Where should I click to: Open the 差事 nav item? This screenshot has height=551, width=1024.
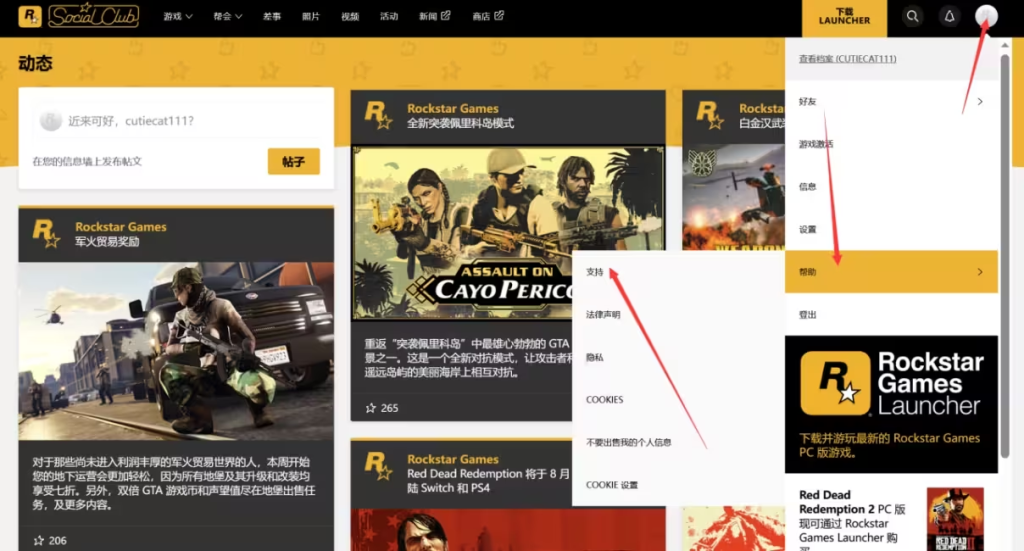click(272, 16)
